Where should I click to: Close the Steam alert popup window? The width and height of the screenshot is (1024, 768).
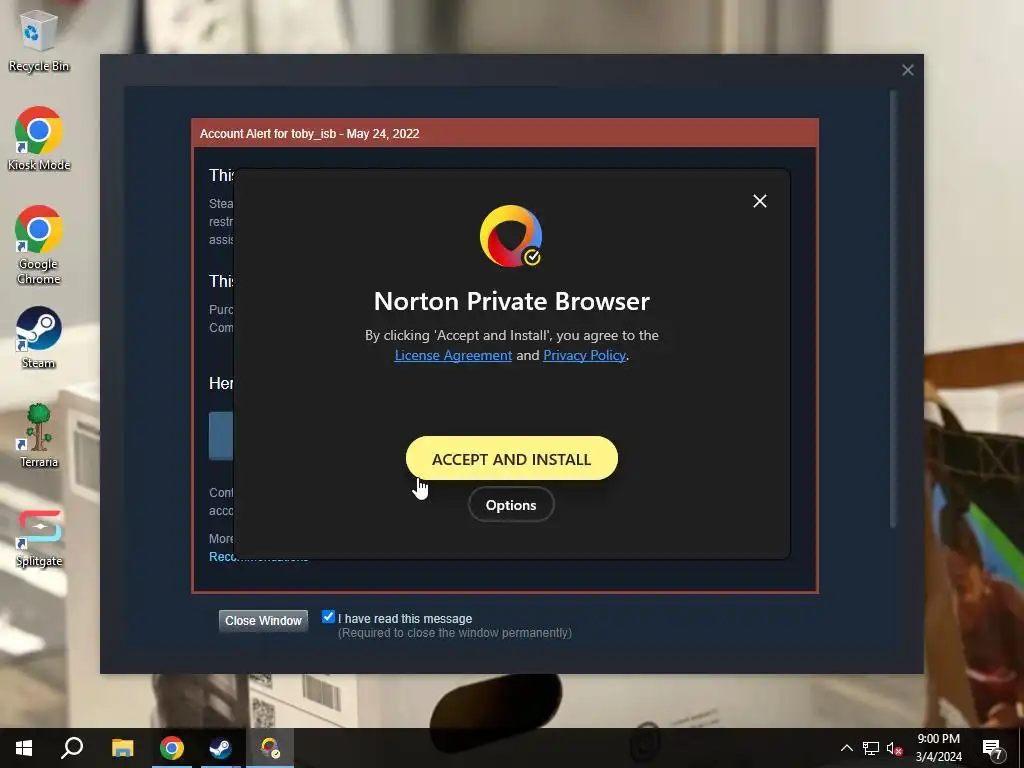pos(907,70)
